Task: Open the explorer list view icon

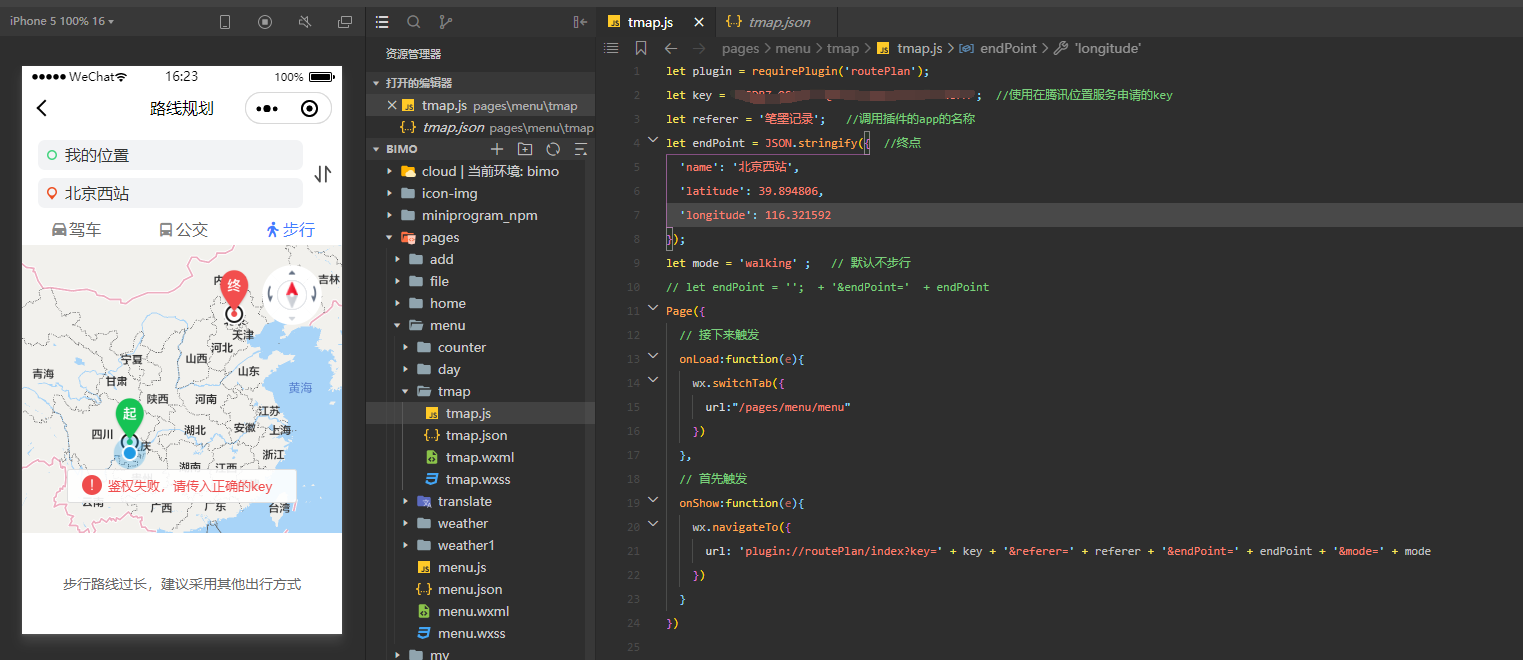Action: click(x=382, y=21)
